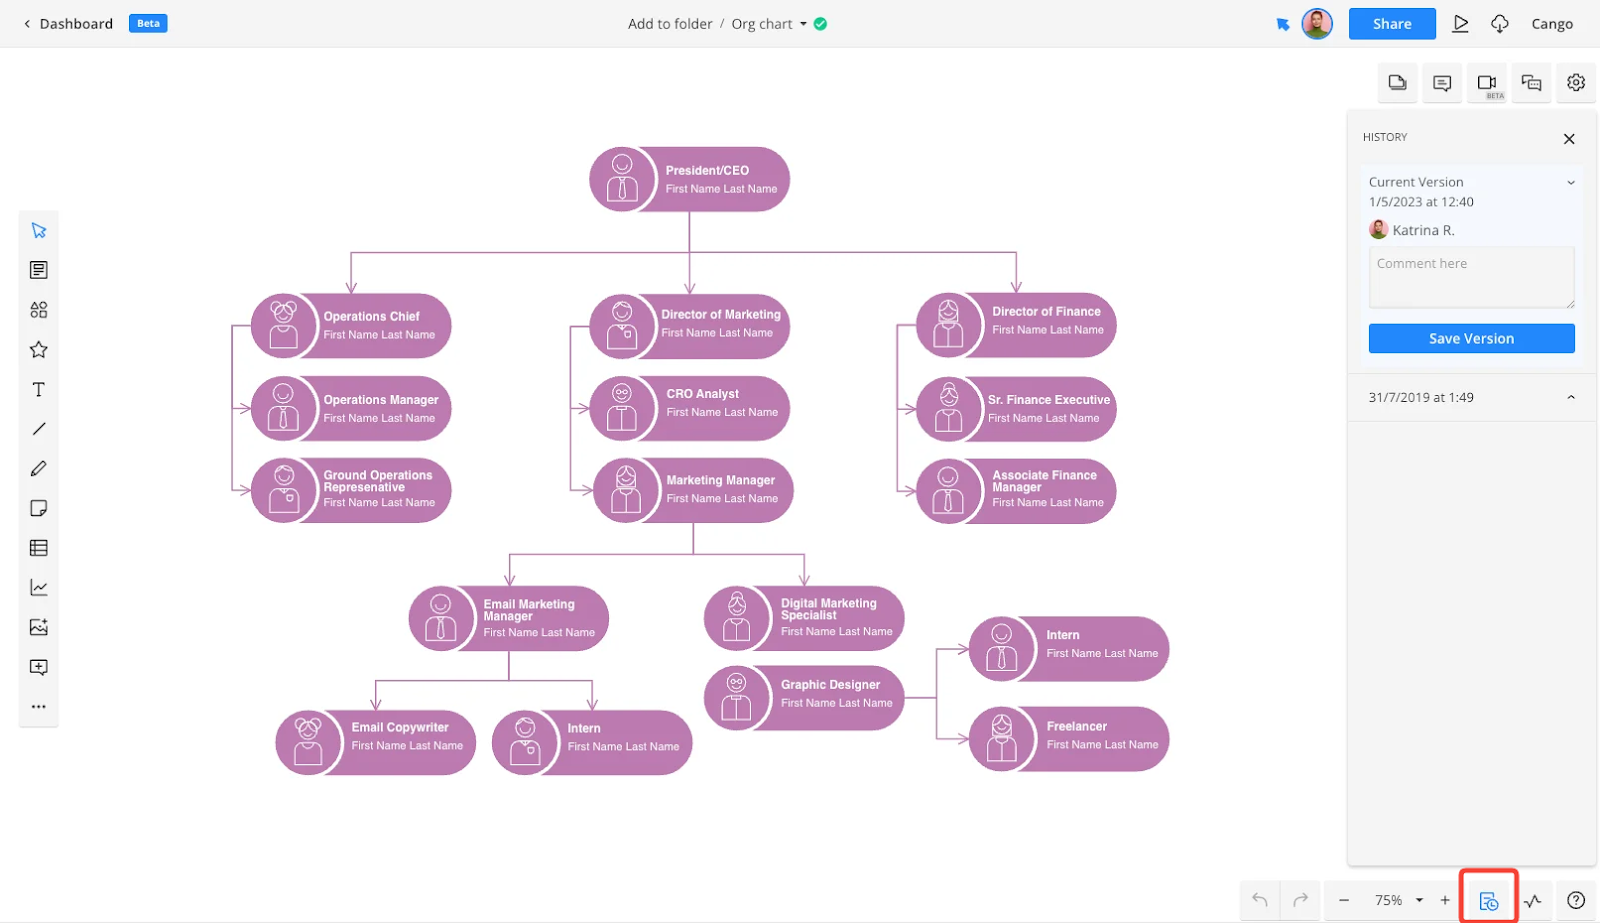Collapse the Current Version details chevron
The height and width of the screenshot is (923, 1600).
point(1570,182)
